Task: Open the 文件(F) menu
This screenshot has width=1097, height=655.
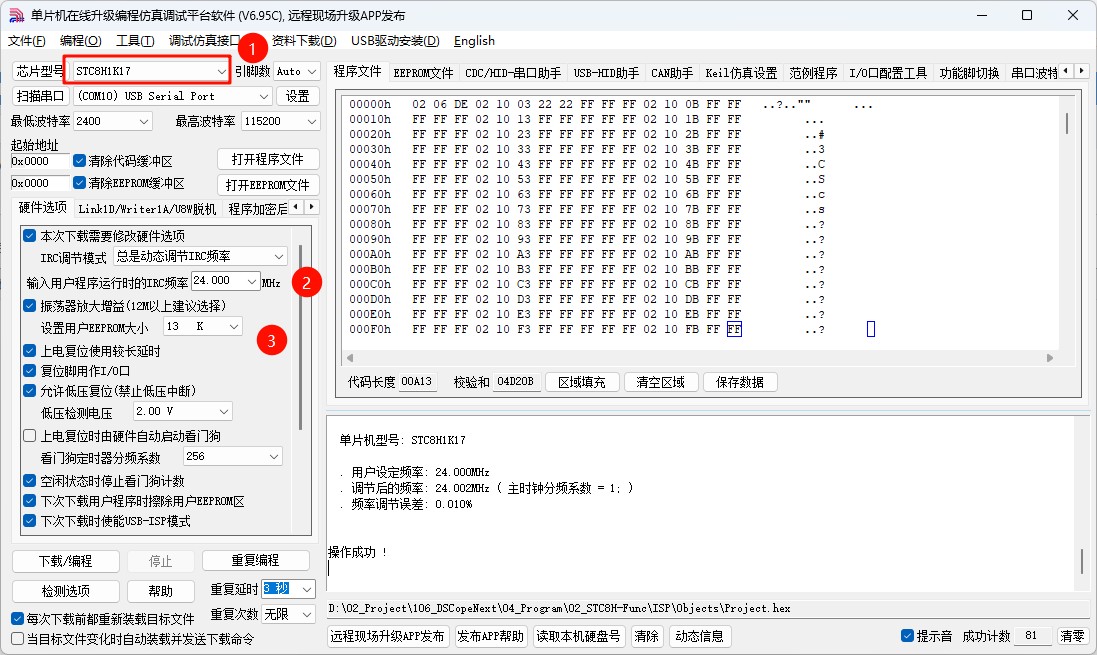Action: [27, 41]
